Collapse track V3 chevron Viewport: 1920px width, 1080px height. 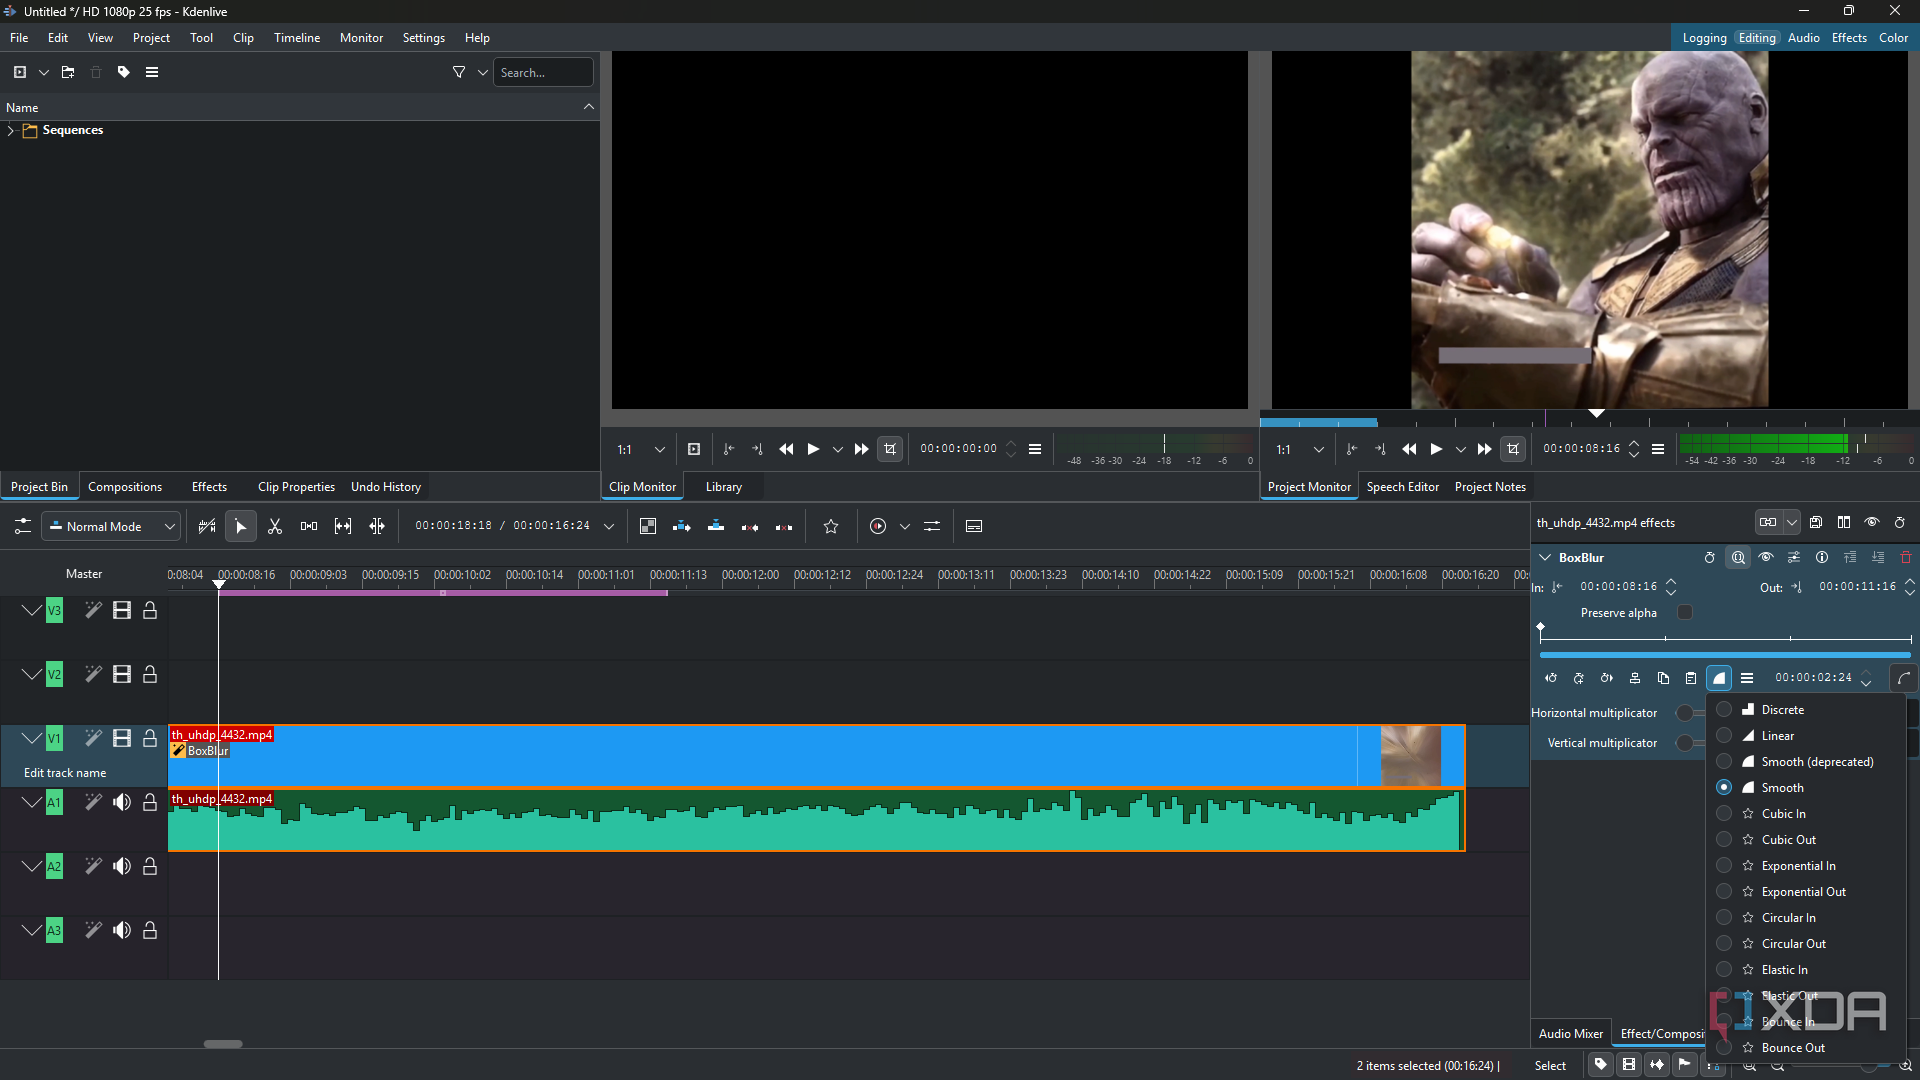(32, 610)
